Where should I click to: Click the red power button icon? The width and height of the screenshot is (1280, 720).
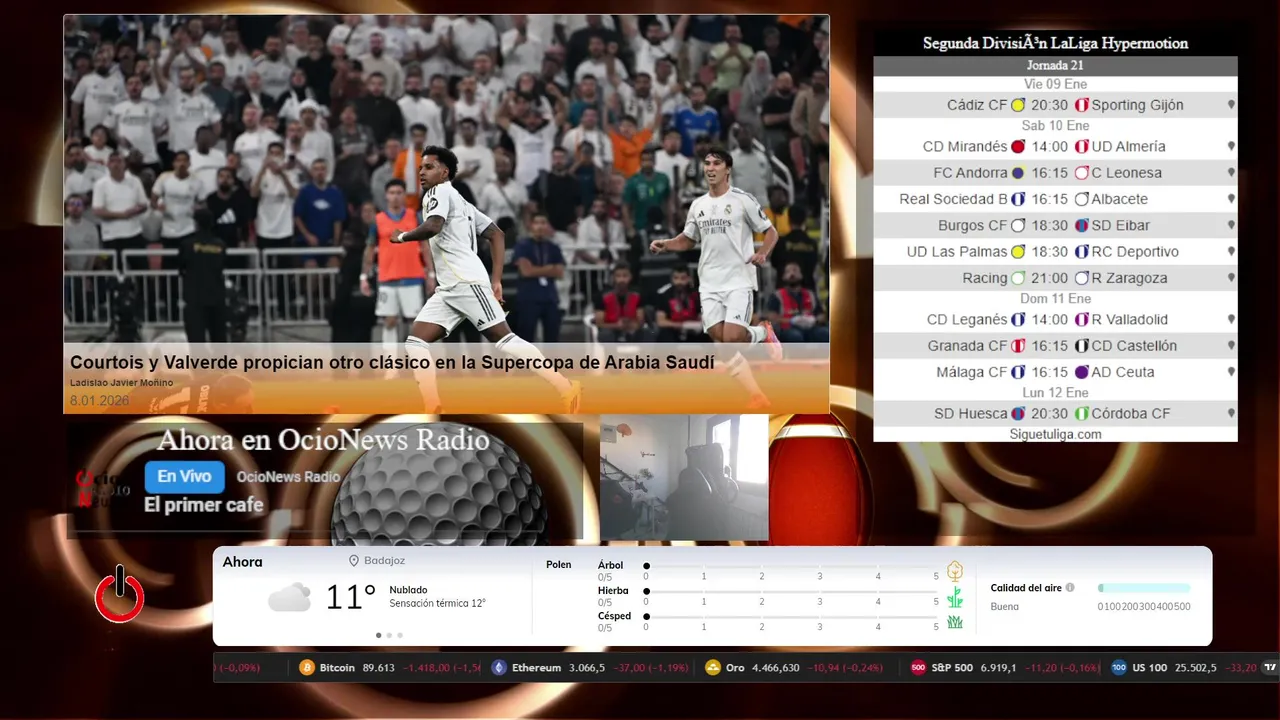tap(120, 595)
